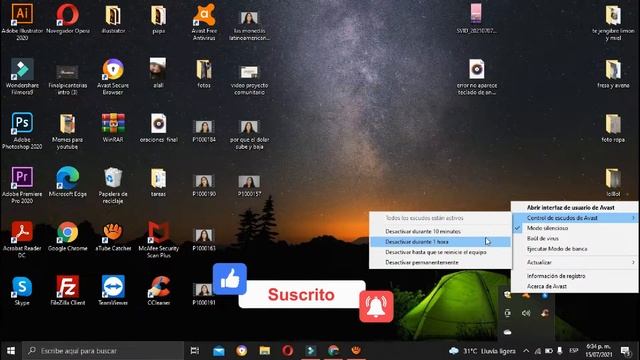Image resolution: width=640 pixels, height=360 pixels.
Task: Select the P1000163 video thumbnail
Action: (x=204, y=239)
